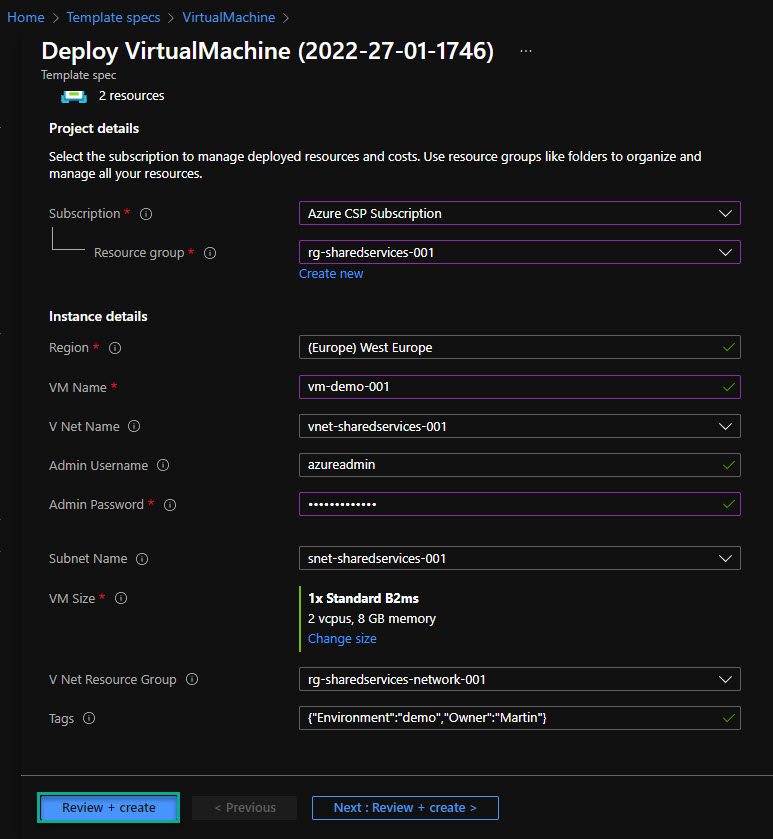Image resolution: width=773 pixels, height=839 pixels.
Task: Click the Review + create button
Action: (109, 808)
